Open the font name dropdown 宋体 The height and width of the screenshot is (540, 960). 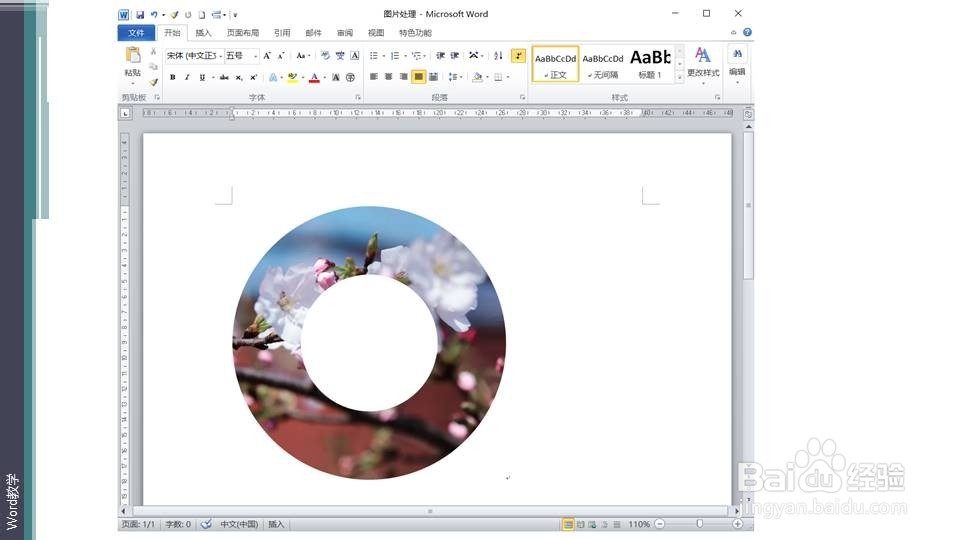220,56
